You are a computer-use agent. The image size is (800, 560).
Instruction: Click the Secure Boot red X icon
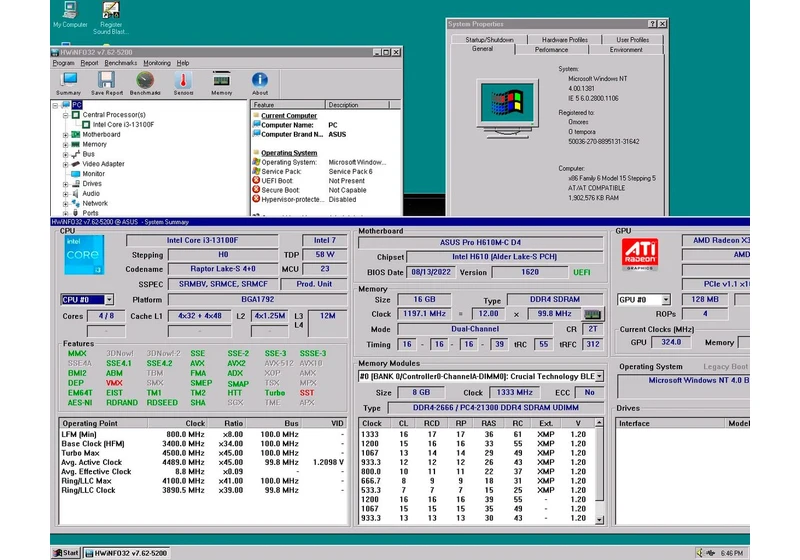coord(256,190)
